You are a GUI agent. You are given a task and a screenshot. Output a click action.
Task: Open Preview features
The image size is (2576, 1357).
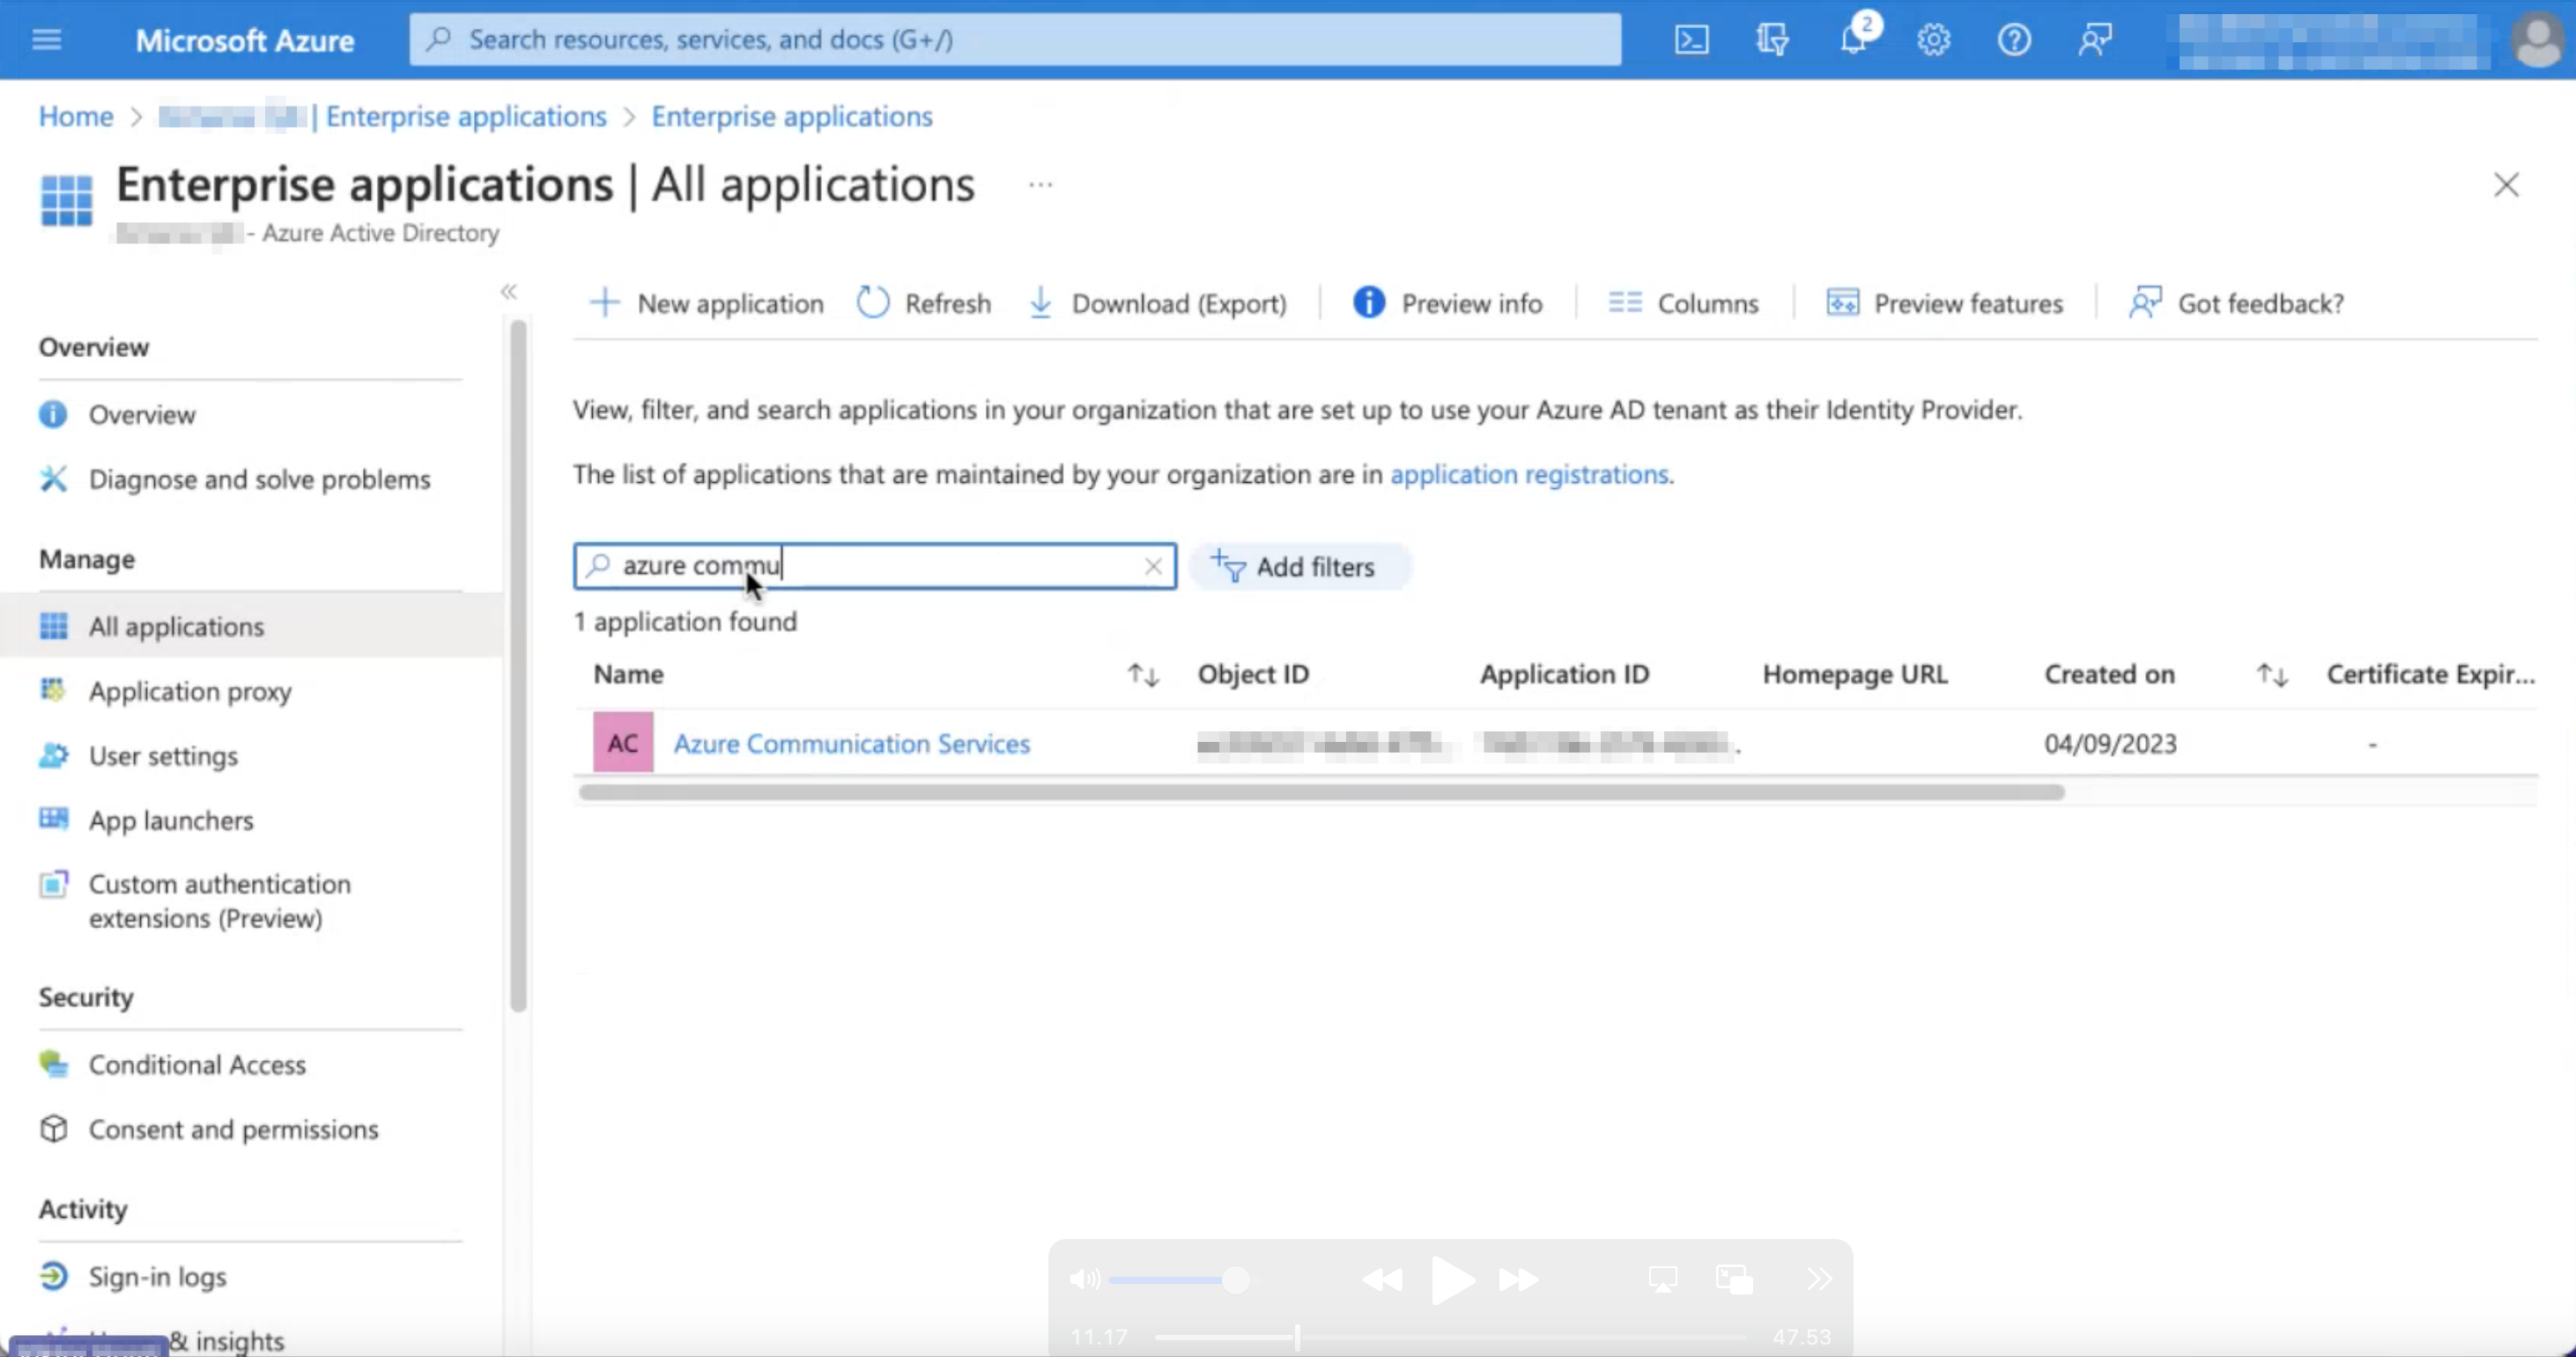(1944, 303)
